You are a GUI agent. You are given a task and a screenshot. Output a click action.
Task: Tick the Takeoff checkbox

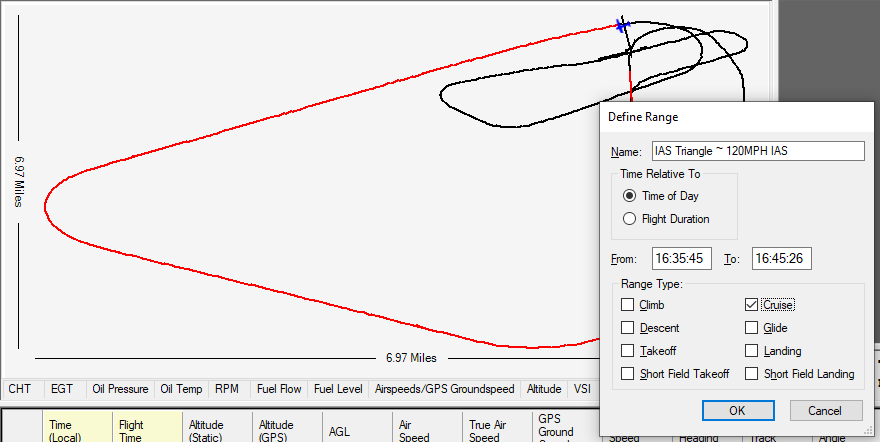pos(627,351)
